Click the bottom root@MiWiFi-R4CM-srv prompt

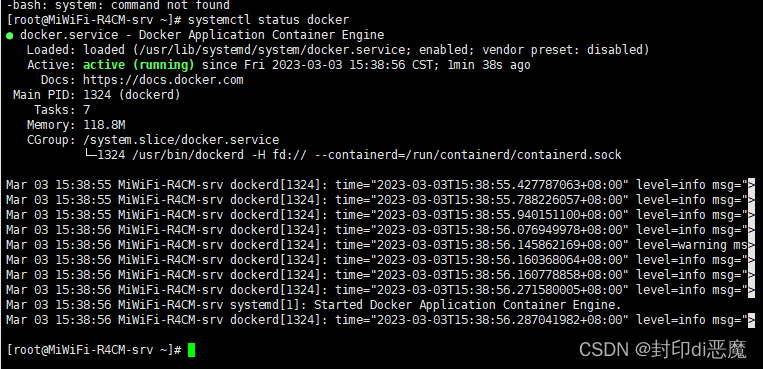(x=94, y=350)
